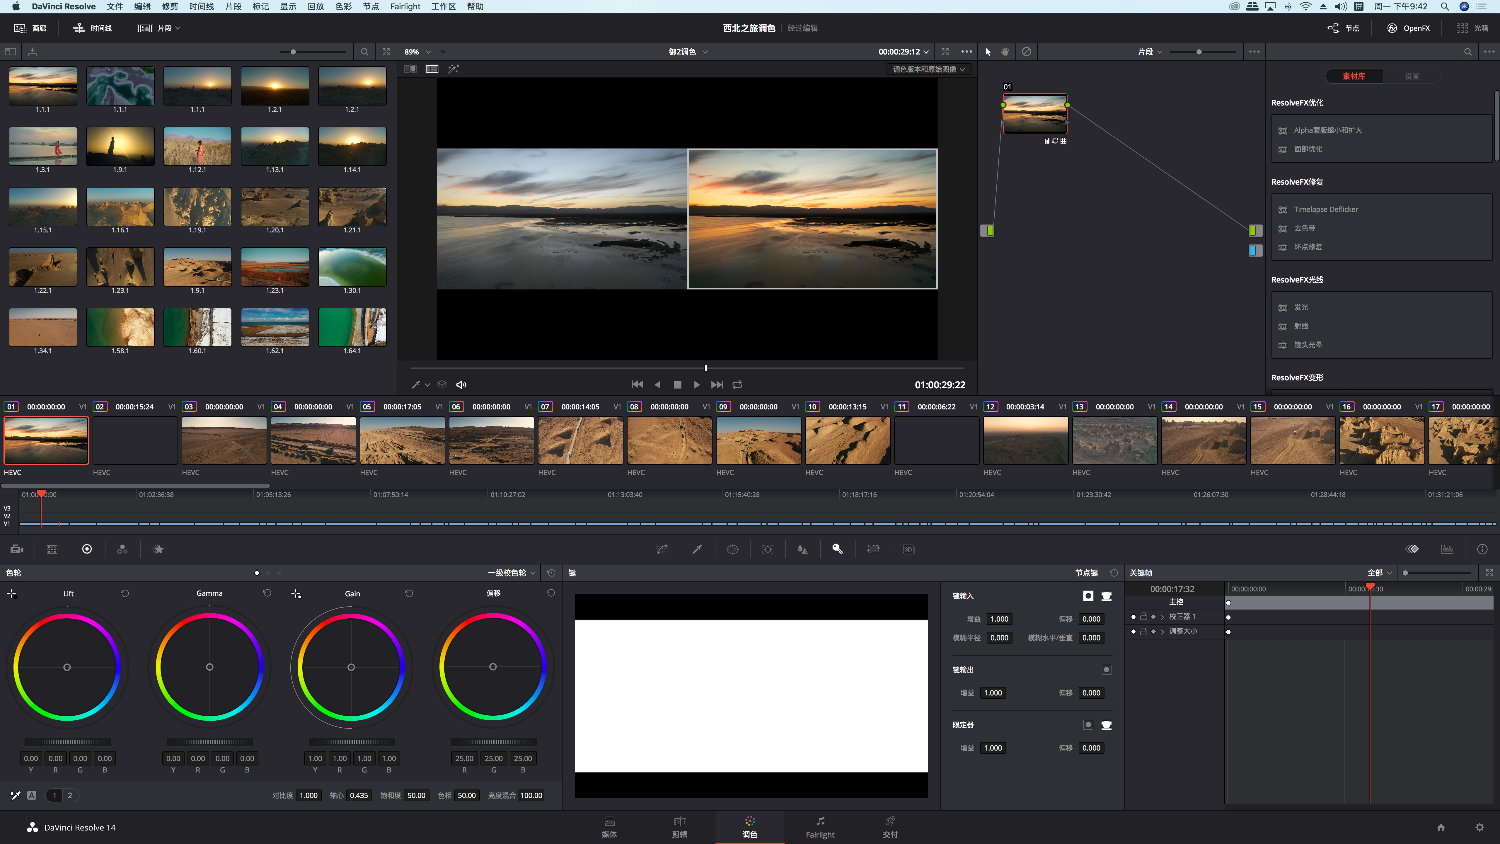
Task: Open the Camera Raw palette
Action: 17,549
